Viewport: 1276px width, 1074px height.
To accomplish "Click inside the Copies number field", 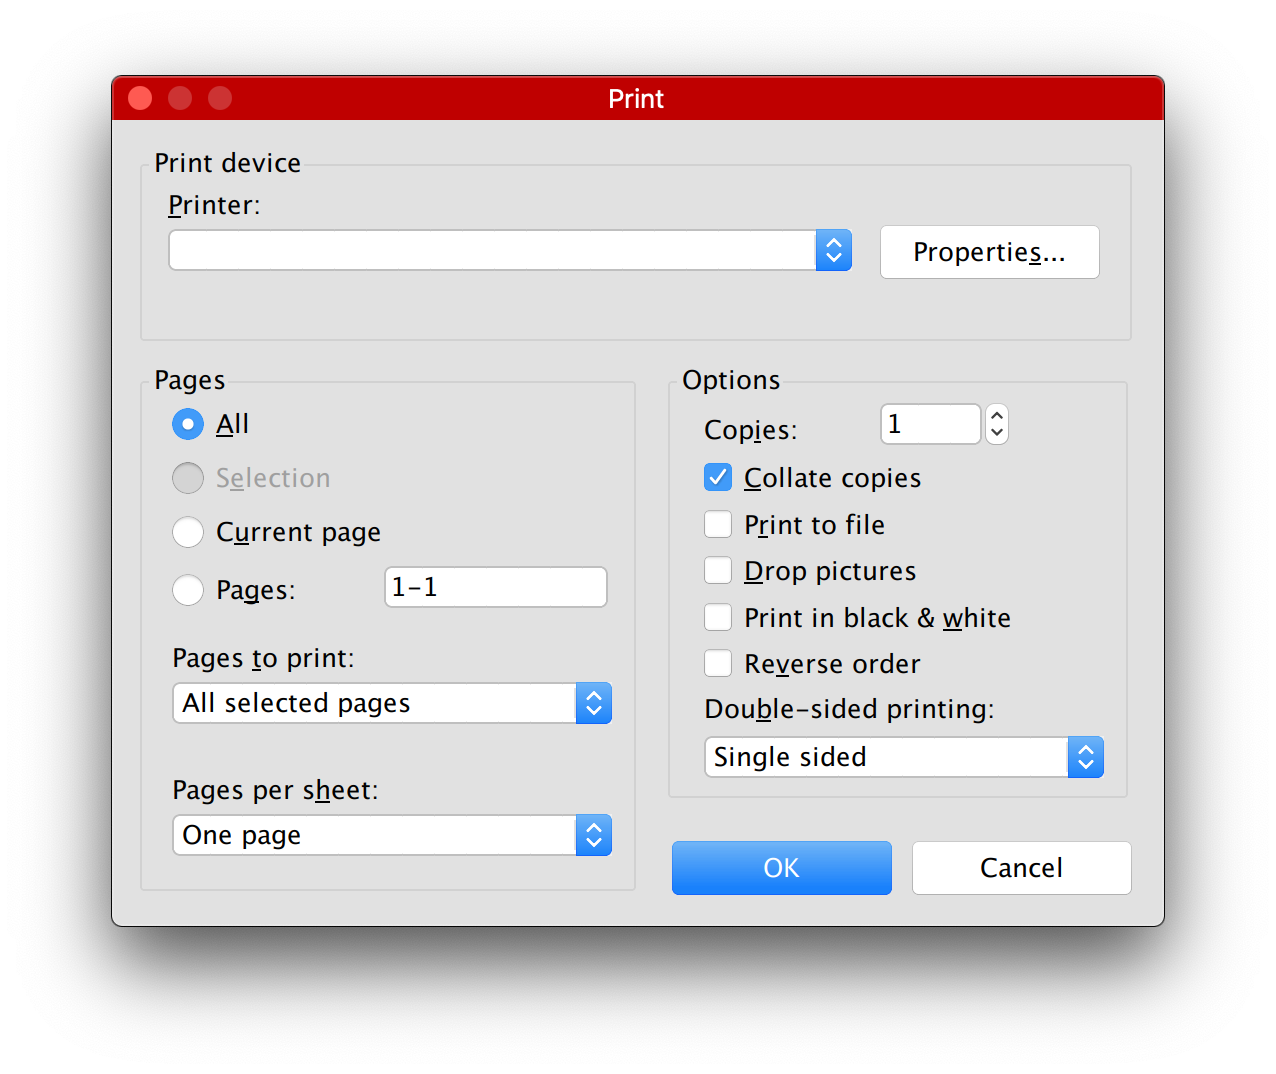I will pos(930,424).
